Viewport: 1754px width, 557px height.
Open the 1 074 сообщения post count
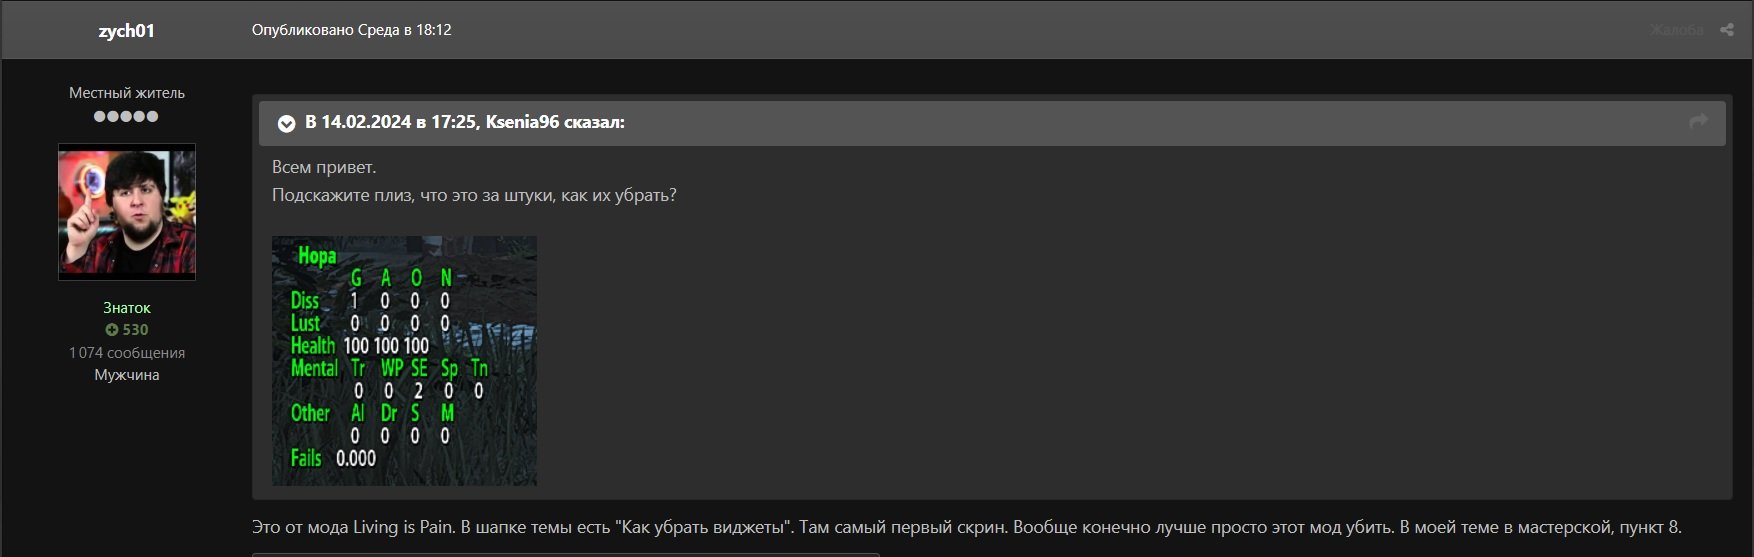(x=126, y=353)
